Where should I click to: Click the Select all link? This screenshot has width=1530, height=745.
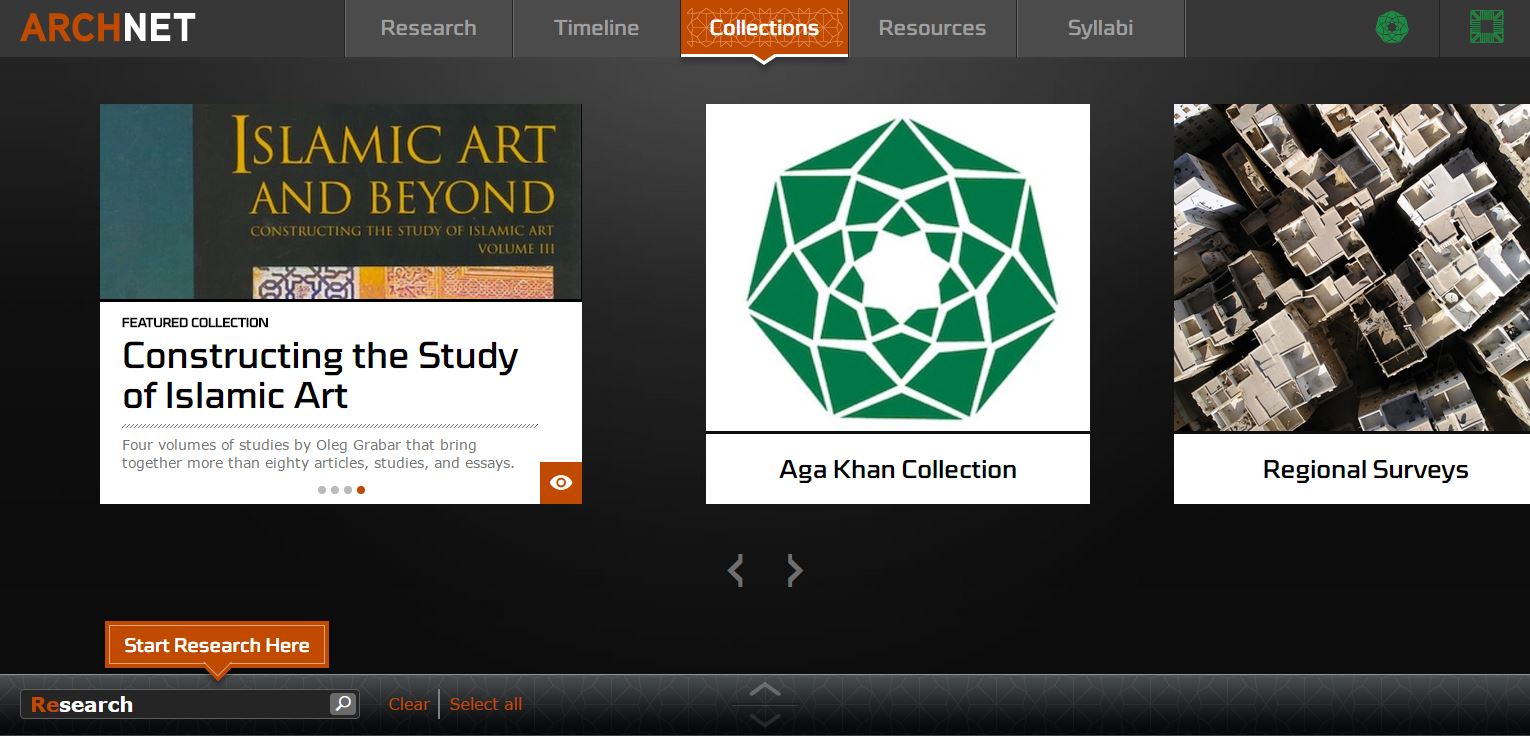click(486, 704)
